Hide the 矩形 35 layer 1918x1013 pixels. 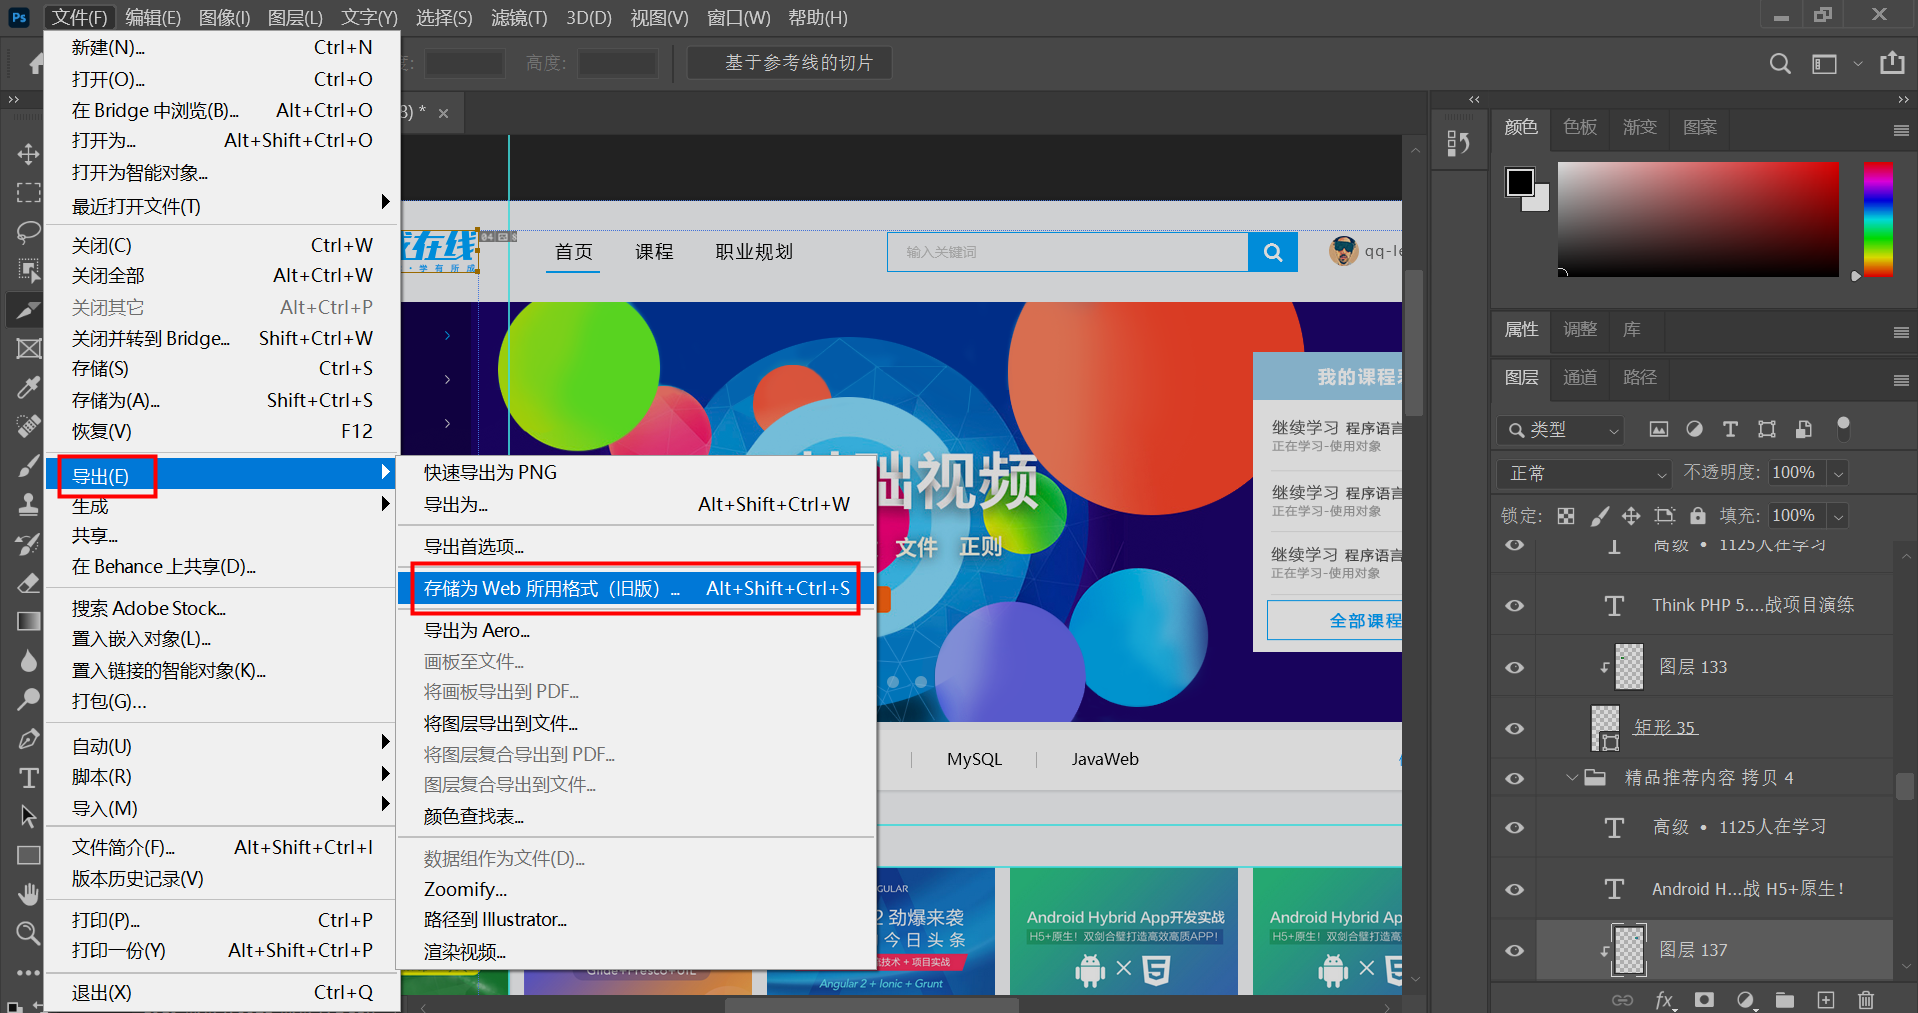pos(1515,728)
